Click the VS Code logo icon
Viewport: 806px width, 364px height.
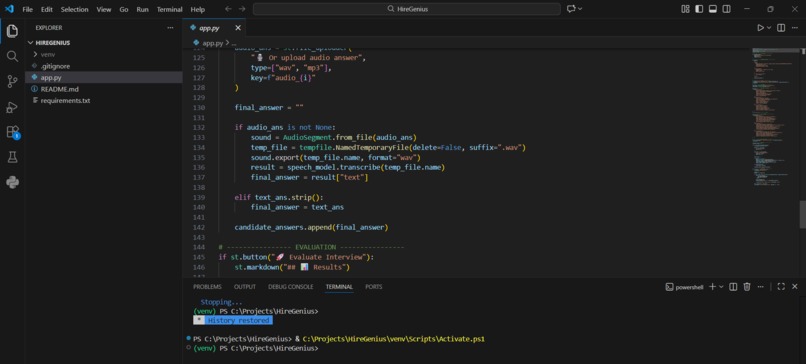point(9,9)
